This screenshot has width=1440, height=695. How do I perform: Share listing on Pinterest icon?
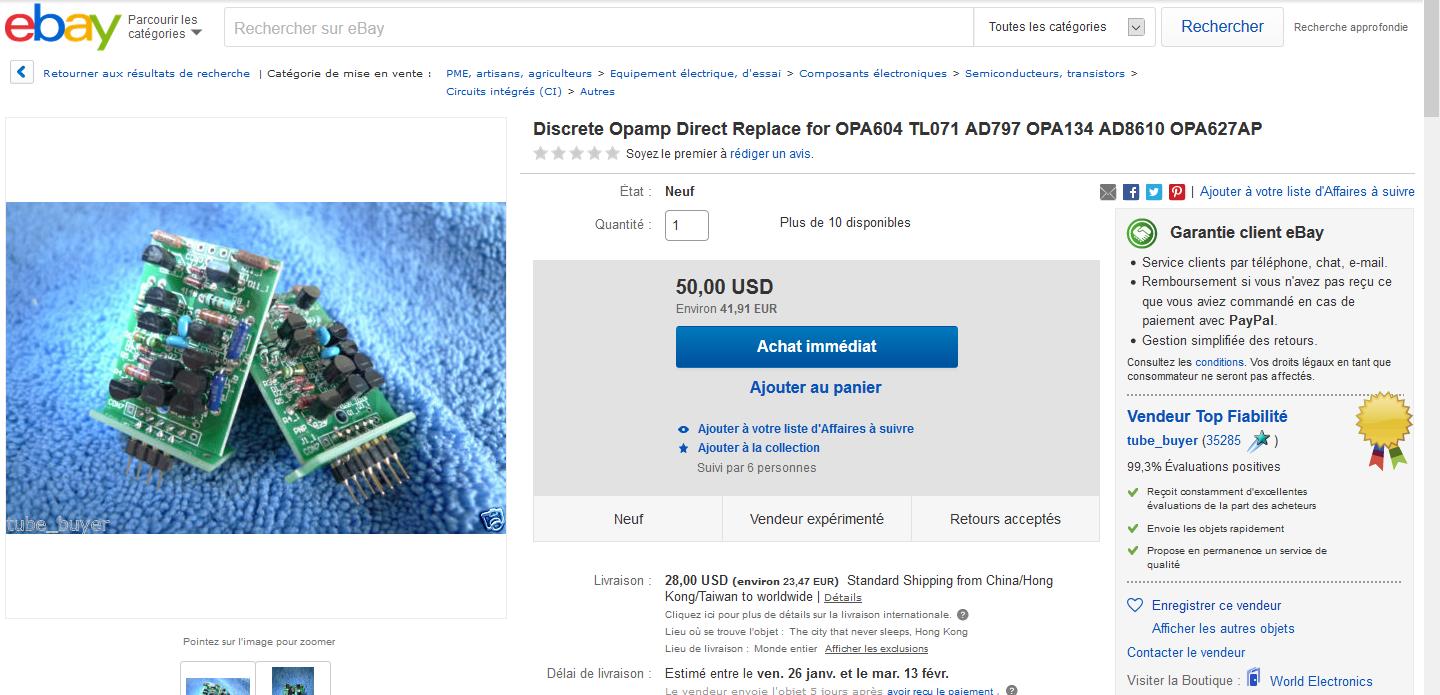pyautogui.click(x=1177, y=192)
